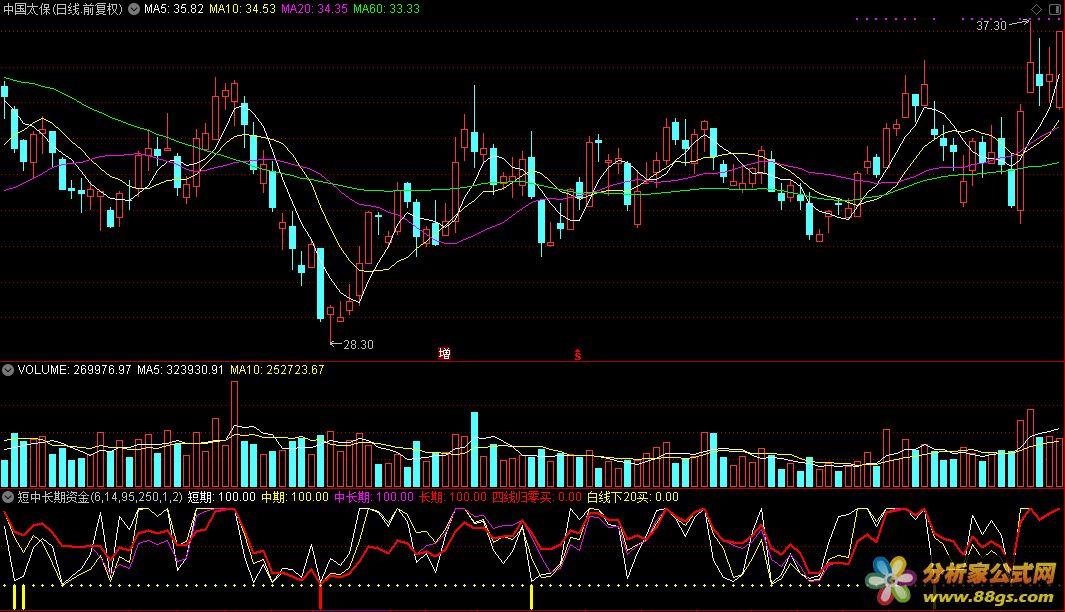The image size is (1065, 612).
Task: Open the 短中长期资金 indicator dropdown circle
Action: (8, 497)
